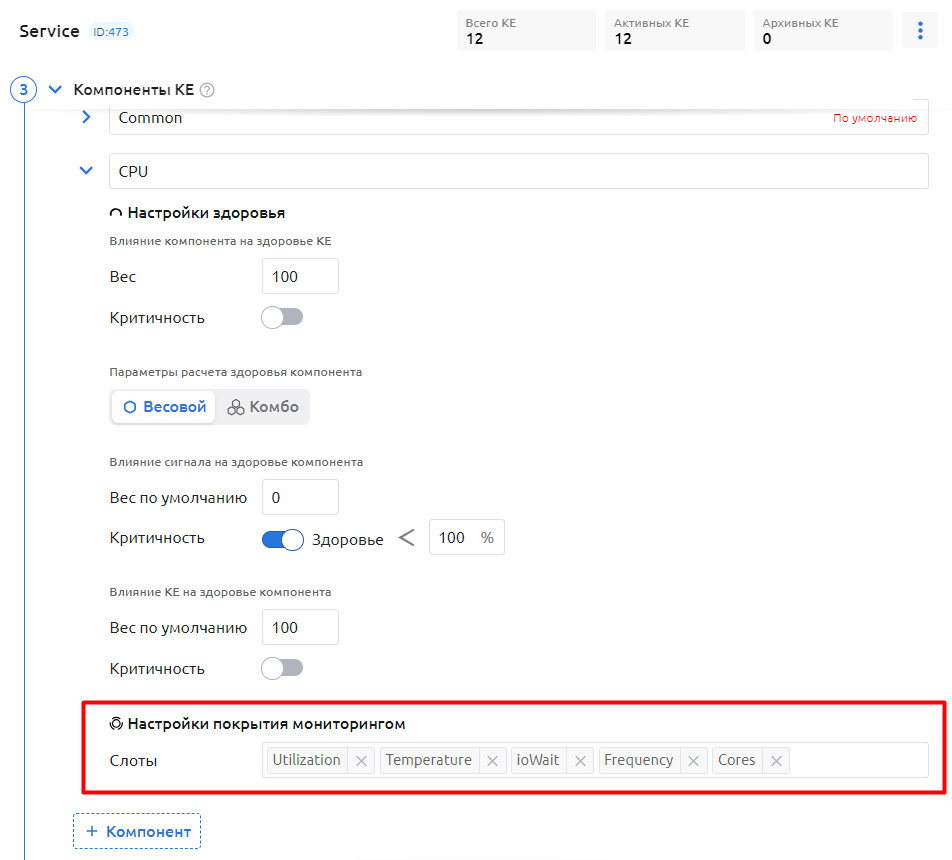This screenshot has height=860, width=952.
Task: Click the CPU component name field
Action: point(518,171)
